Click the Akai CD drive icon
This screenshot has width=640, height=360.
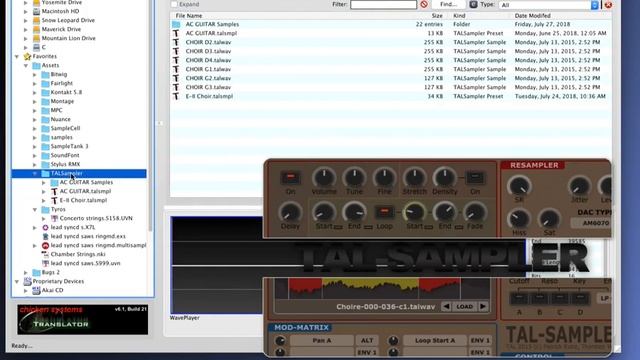36,290
